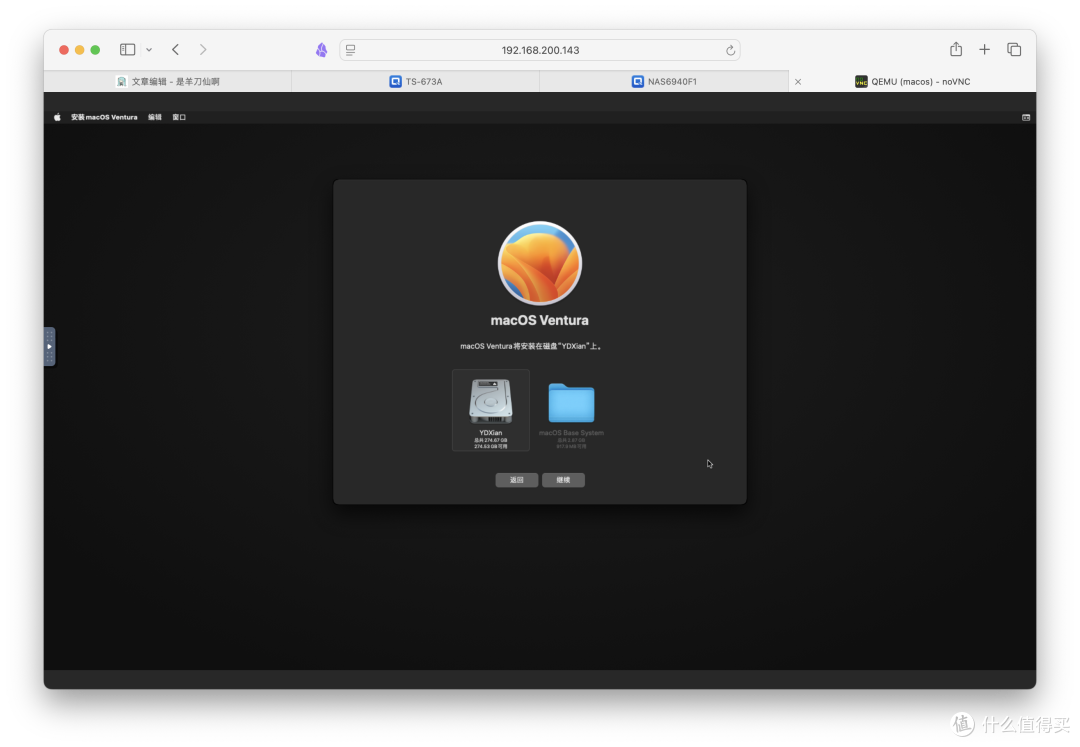This screenshot has height=747, width=1080.
Task: Open the Apple menu in the VM
Action: [x=57, y=117]
